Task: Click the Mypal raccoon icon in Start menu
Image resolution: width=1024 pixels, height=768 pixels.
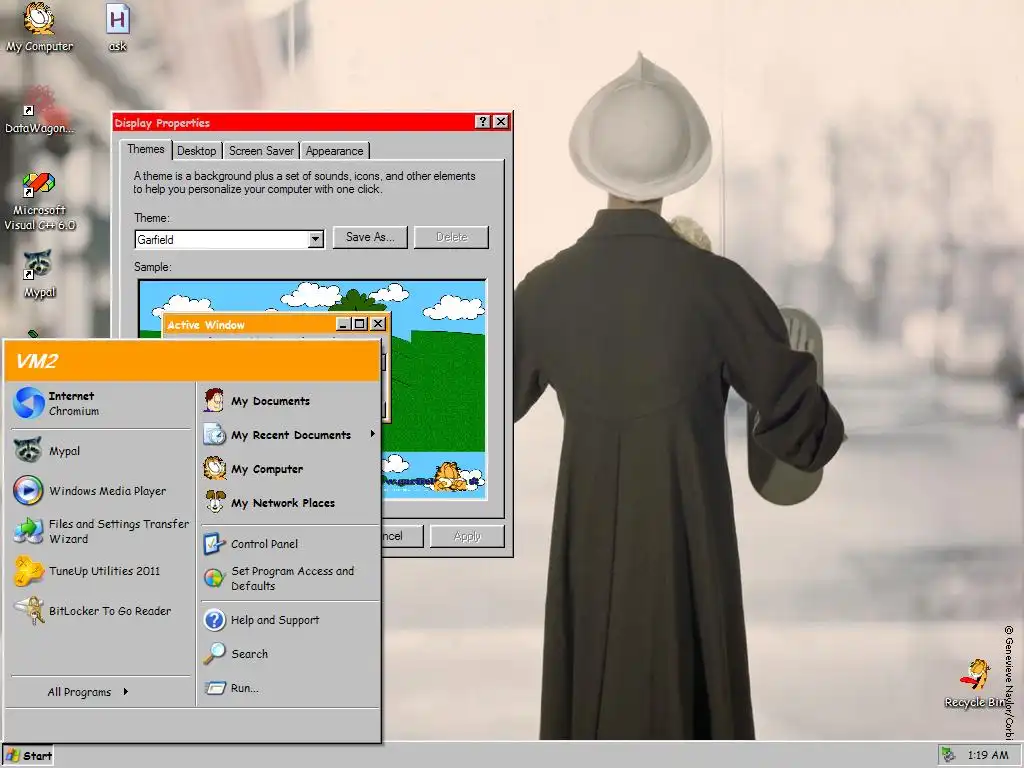Action: (x=28, y=450)
